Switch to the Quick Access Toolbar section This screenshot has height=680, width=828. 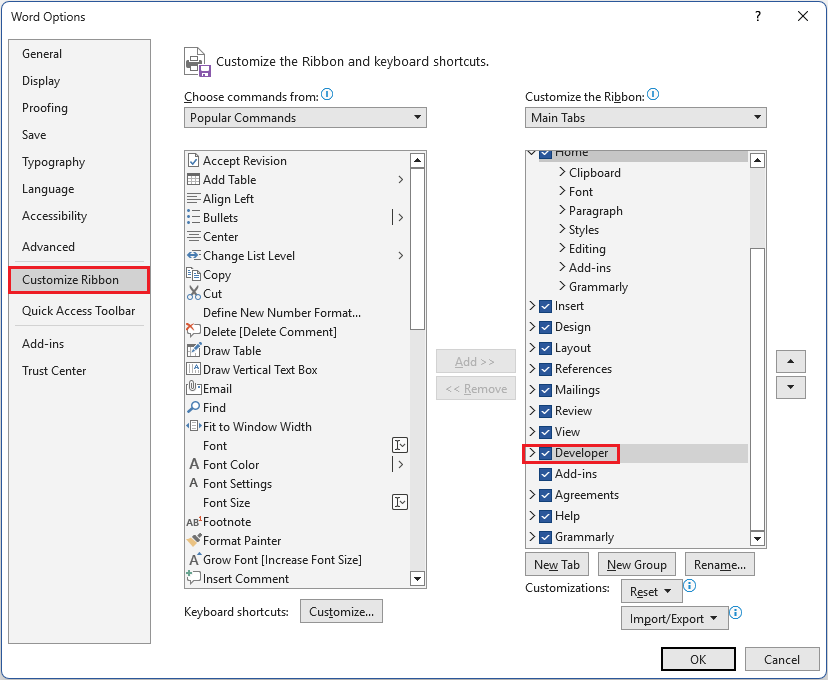78,311
